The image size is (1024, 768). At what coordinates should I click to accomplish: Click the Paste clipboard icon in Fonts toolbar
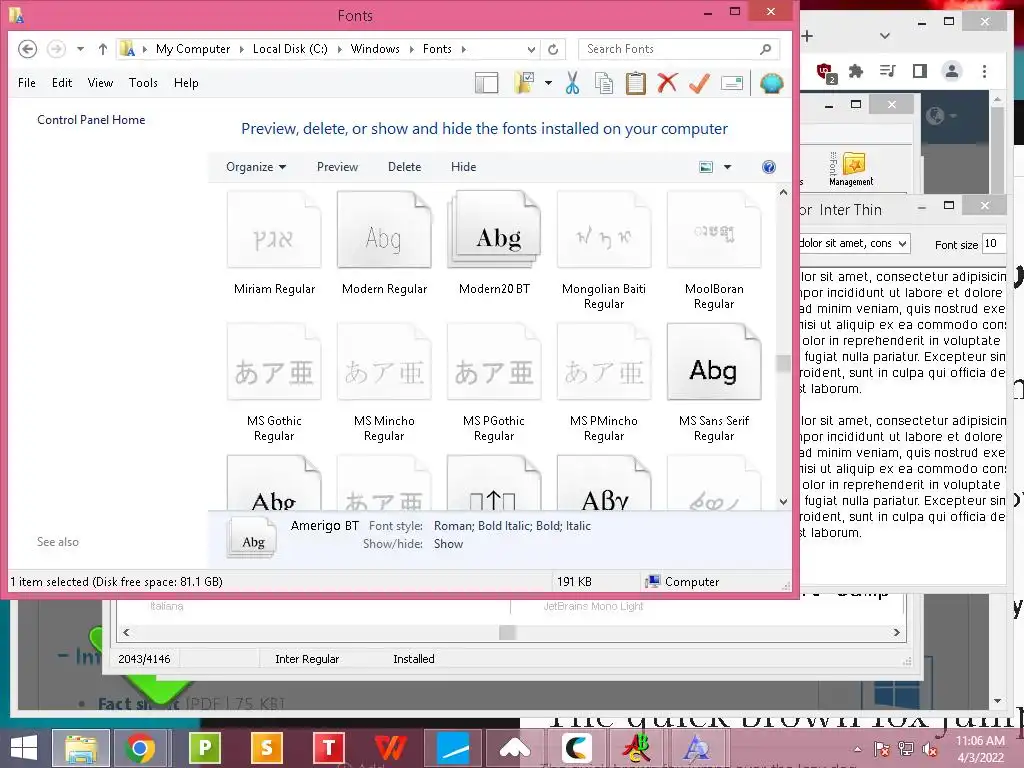(x=635, y=84)
